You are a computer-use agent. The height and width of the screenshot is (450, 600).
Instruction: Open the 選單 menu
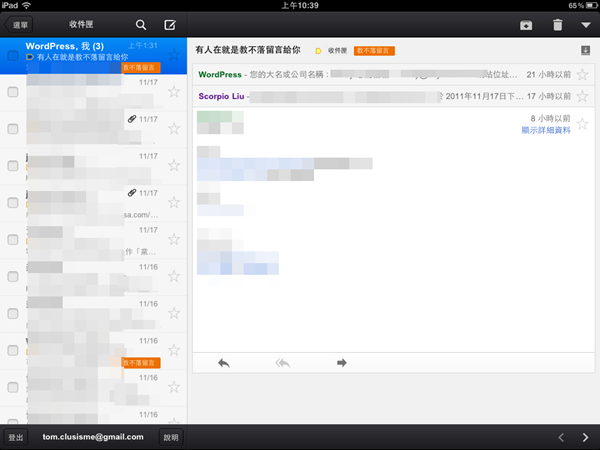pos(20,24)
